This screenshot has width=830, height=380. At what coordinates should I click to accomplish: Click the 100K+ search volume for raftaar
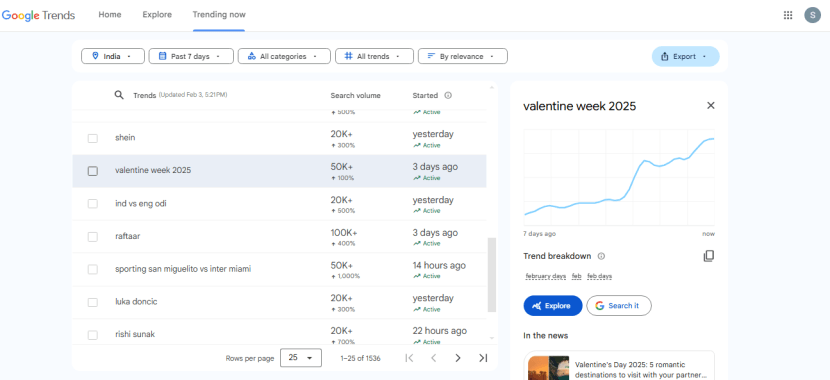pyautogui.click(x=344, y=233)
